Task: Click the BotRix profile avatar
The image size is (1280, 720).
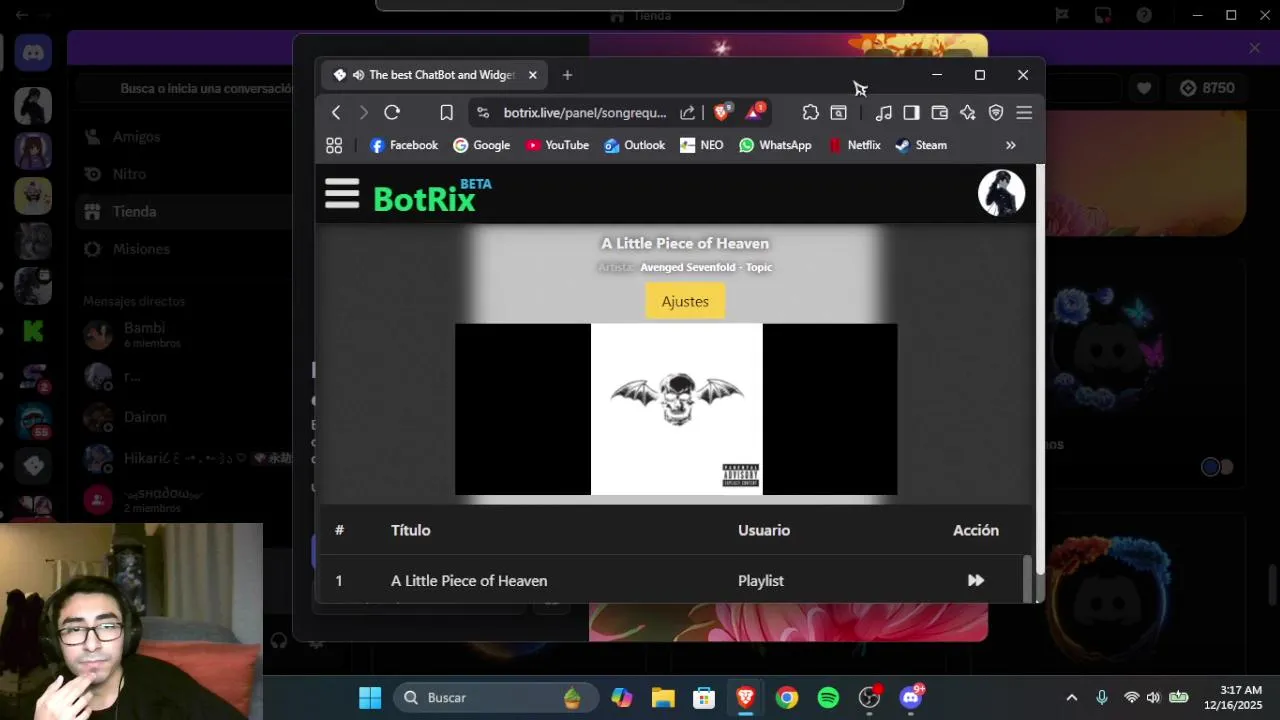Action: (1001, 194)
